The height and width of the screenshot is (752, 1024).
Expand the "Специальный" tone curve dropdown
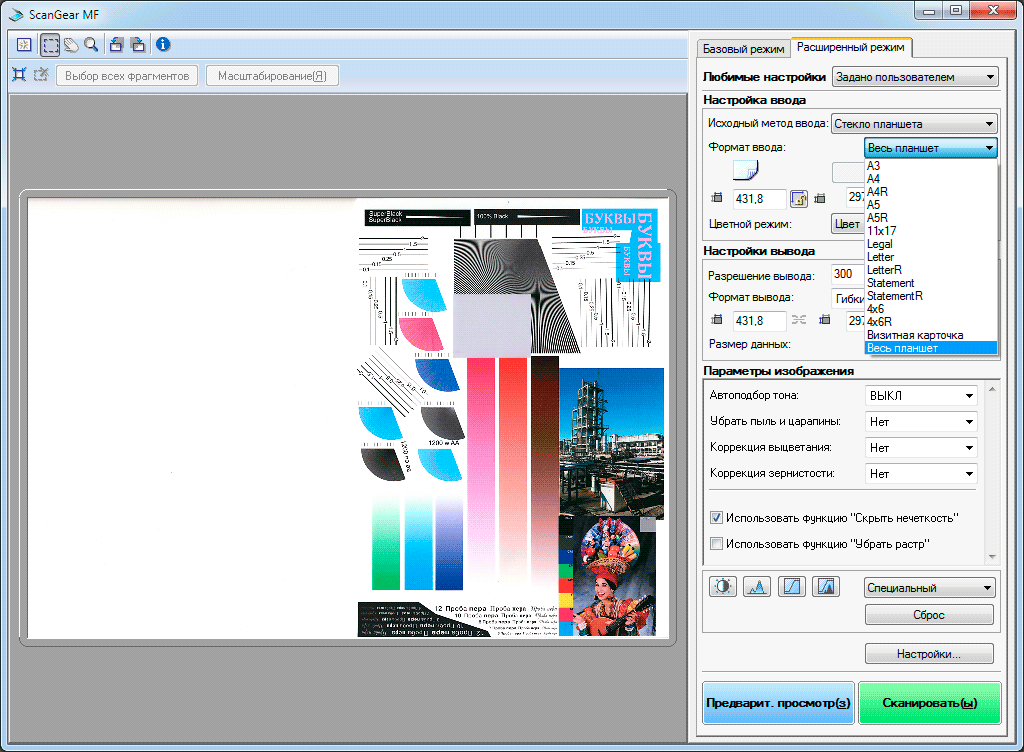pos(929,588)
